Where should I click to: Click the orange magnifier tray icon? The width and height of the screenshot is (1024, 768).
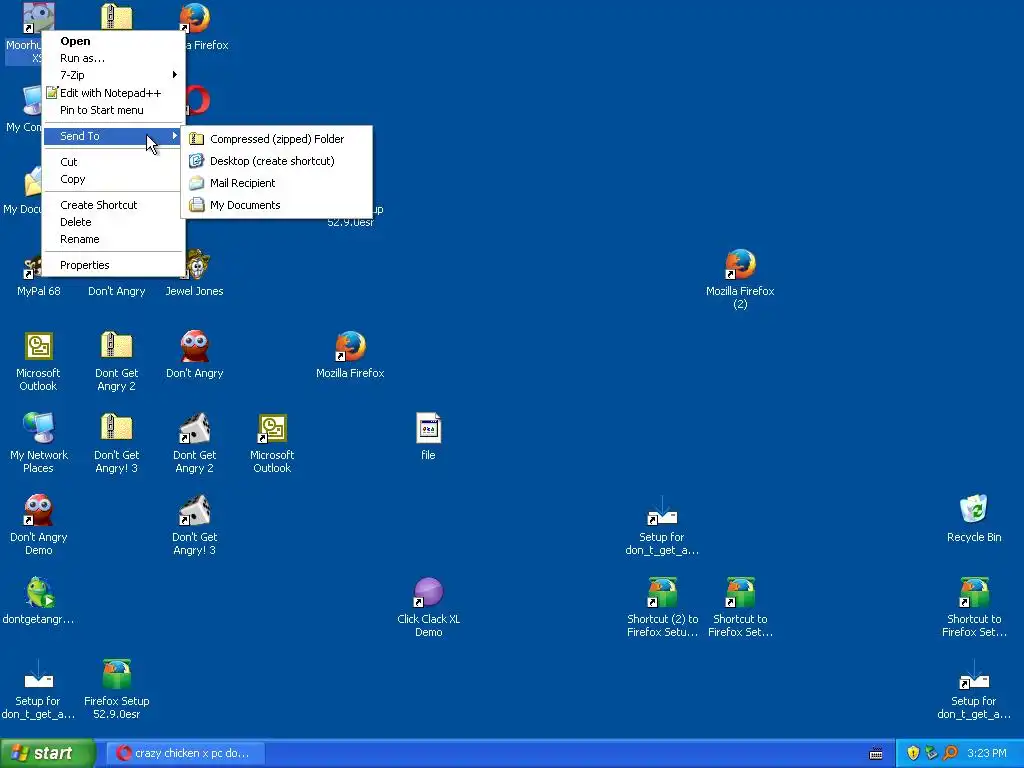pos(950,753)
